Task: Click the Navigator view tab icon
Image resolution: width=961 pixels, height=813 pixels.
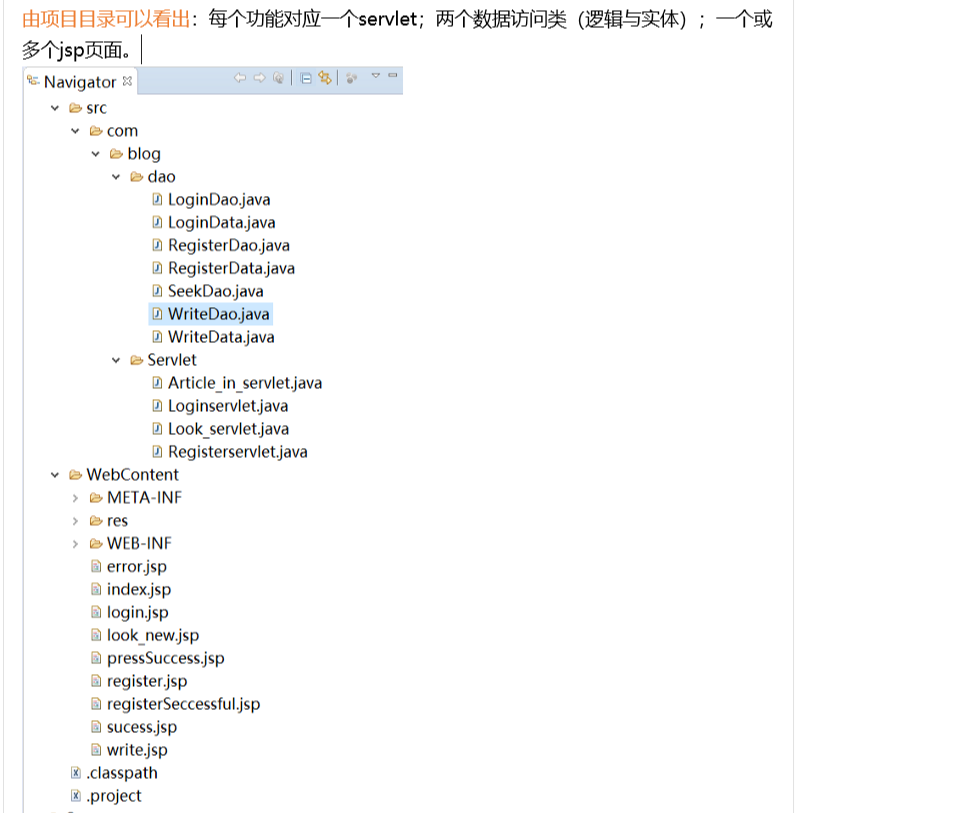Action: point(34,82)
